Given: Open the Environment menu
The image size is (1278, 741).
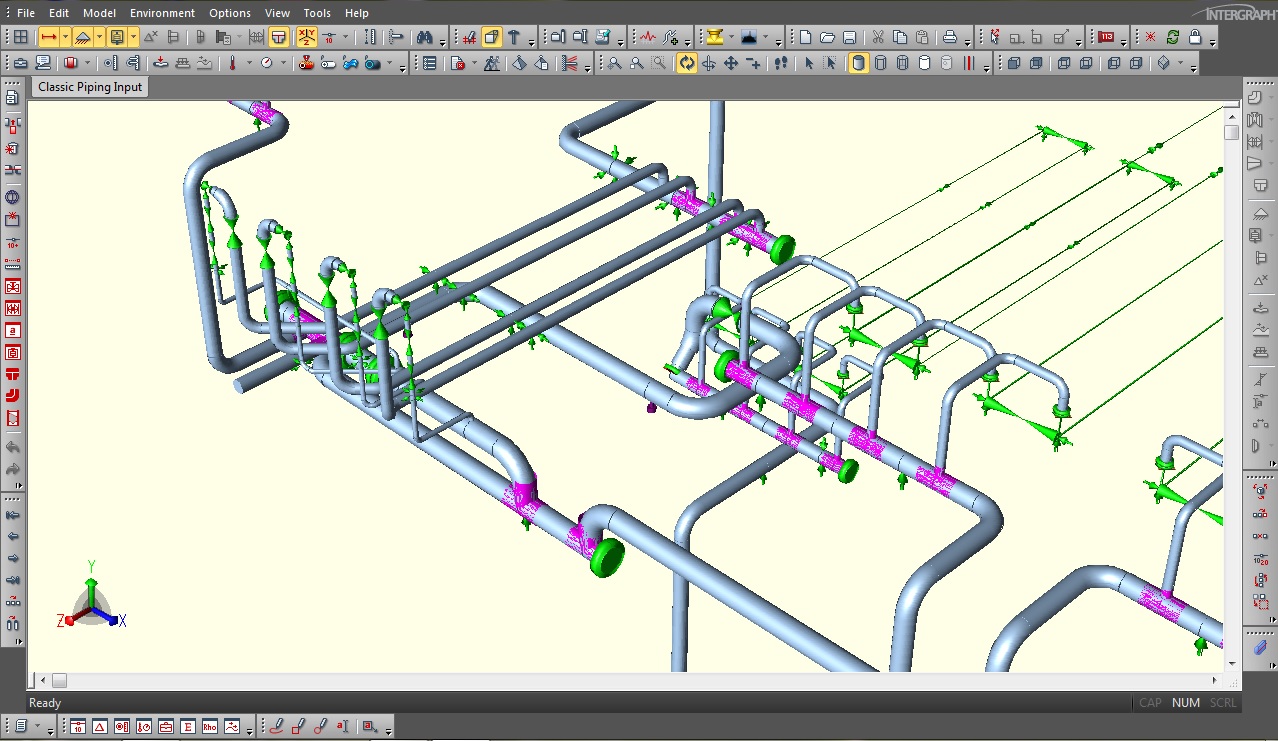Looking at the screenshot, I should [162, 13].
